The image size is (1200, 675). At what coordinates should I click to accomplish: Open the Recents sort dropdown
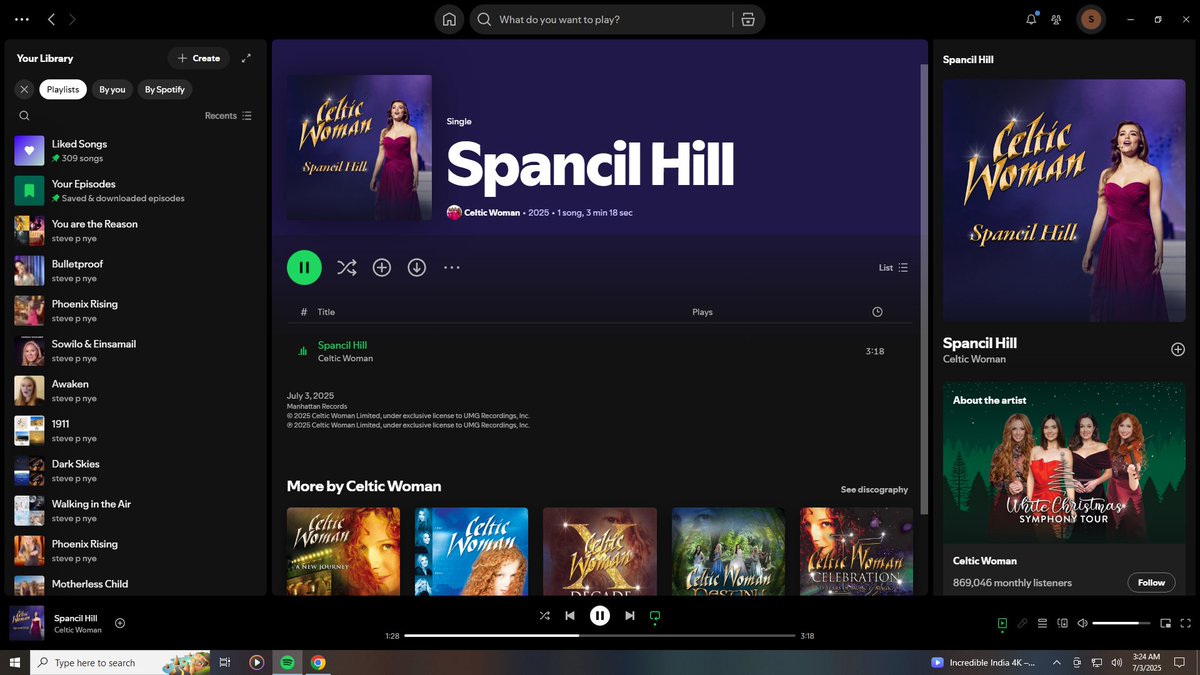(228, 116)
